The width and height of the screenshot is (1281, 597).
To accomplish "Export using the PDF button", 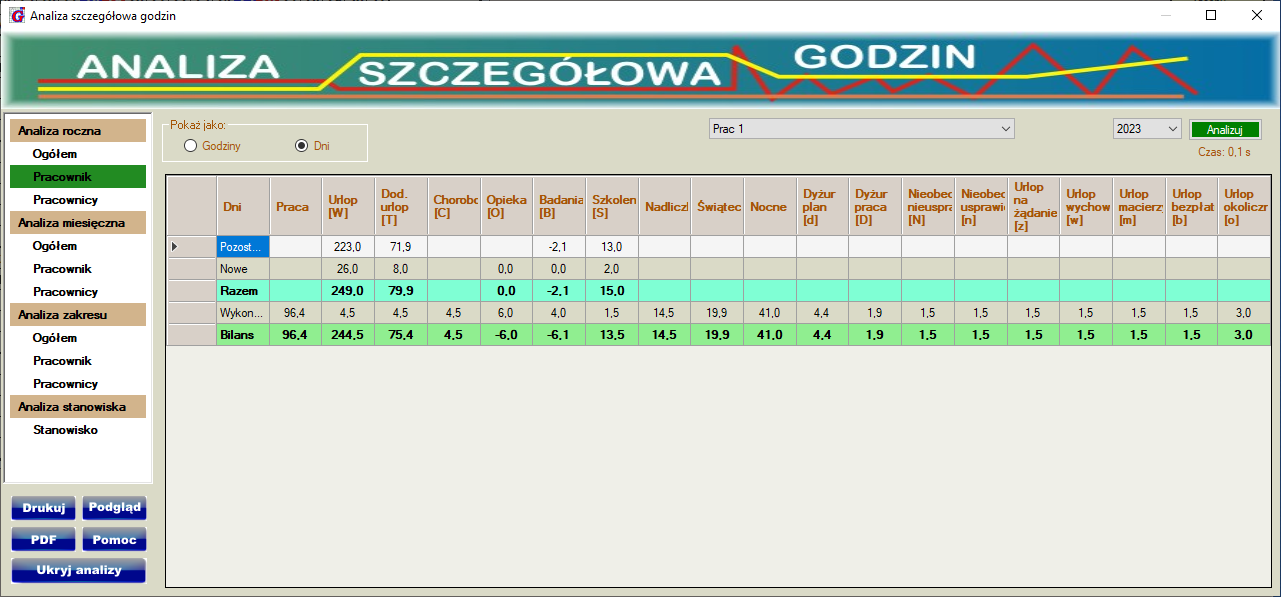I will (x=43, y=540).
